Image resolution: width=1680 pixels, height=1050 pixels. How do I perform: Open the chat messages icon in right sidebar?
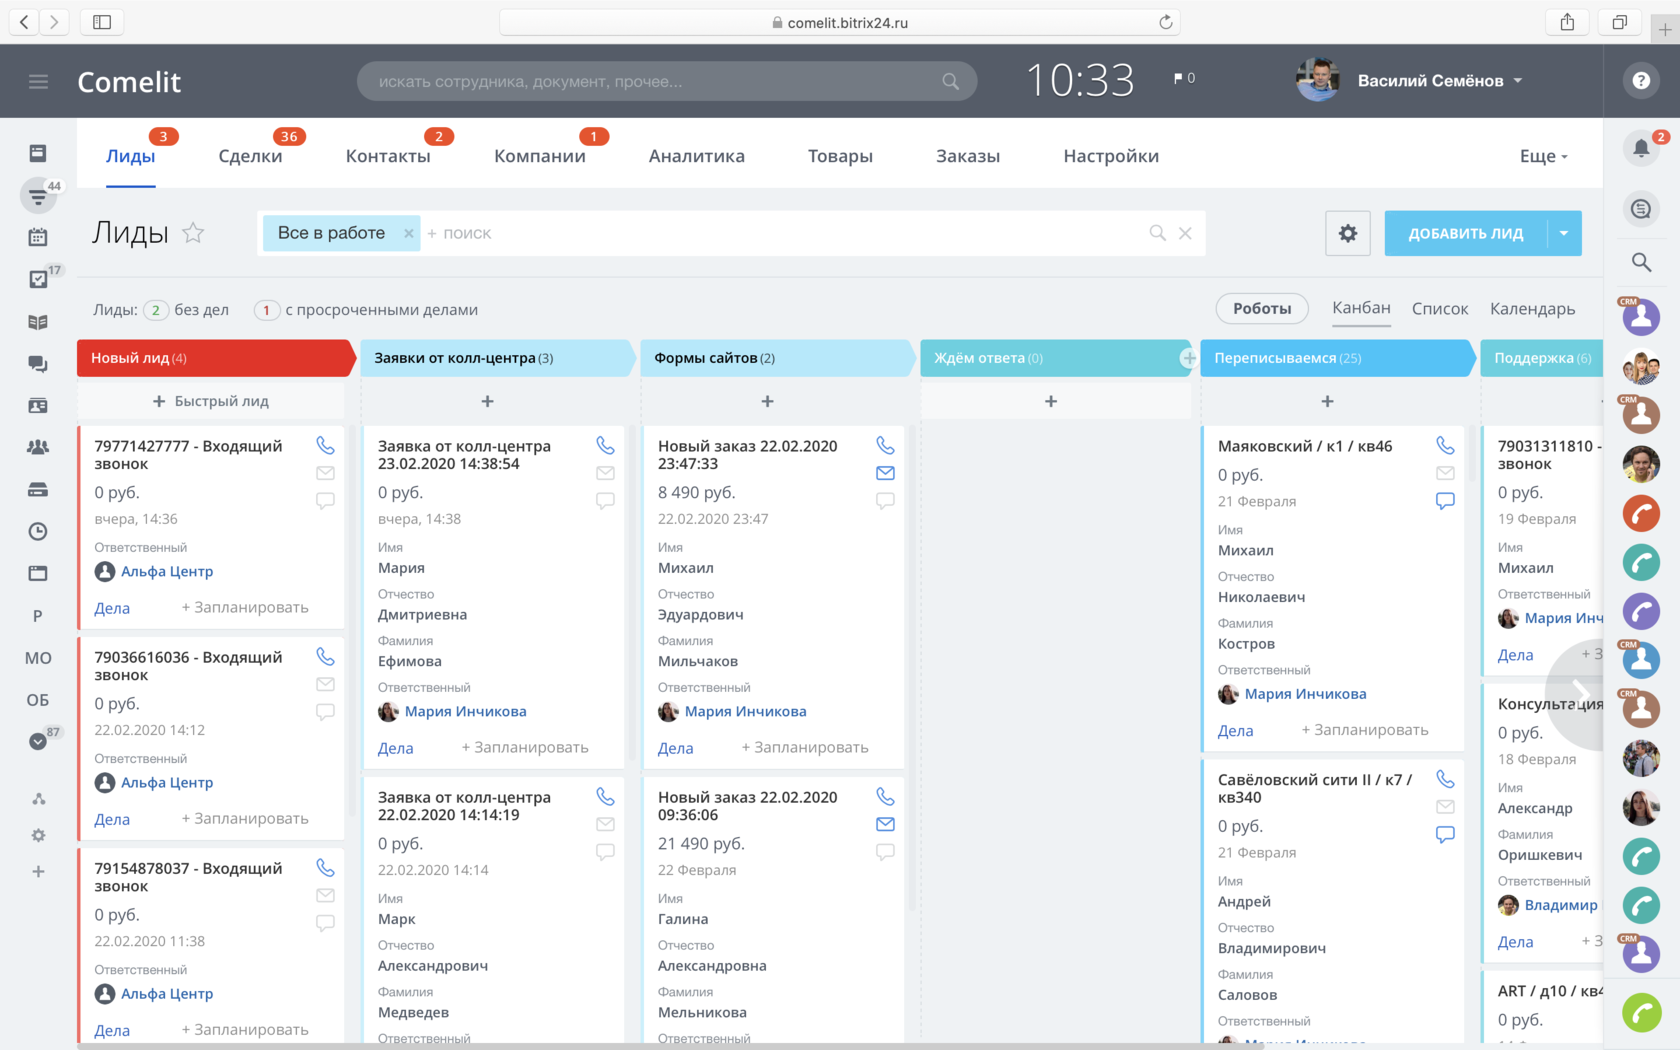(1641, 209)
